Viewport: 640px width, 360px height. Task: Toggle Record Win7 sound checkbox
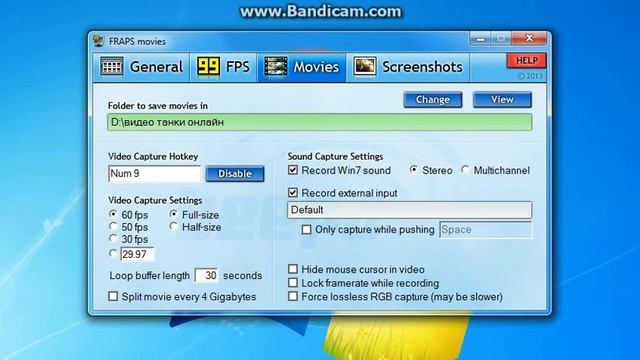point(293,170)
